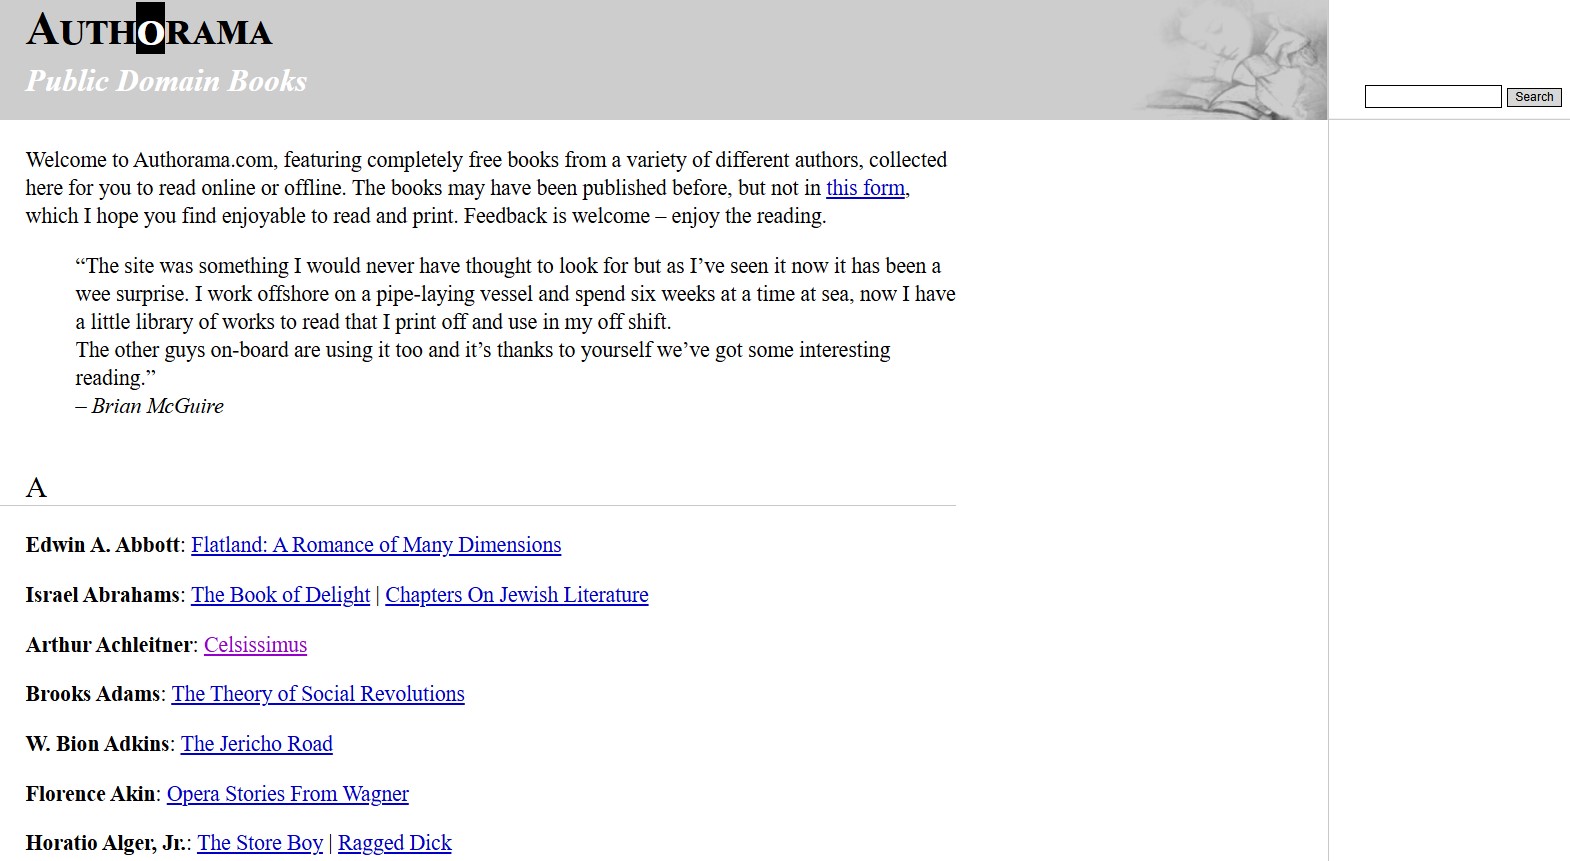This screenshot has width=1570, height=861.
Task: Open the 'this form' link
Action: 865,188
